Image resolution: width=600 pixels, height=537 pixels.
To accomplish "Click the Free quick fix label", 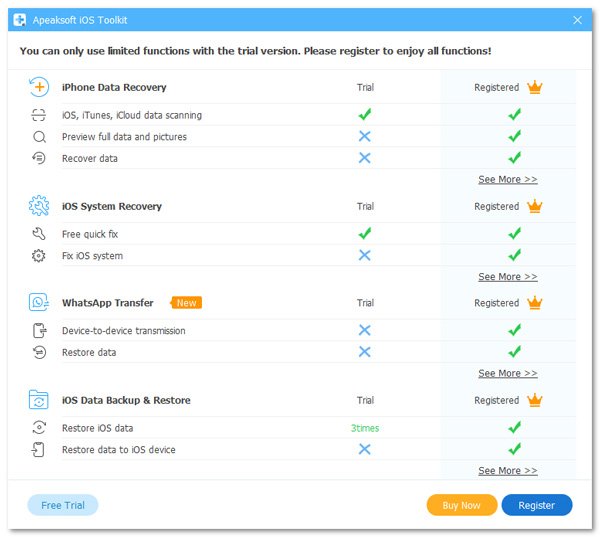I will coord(90,234).
